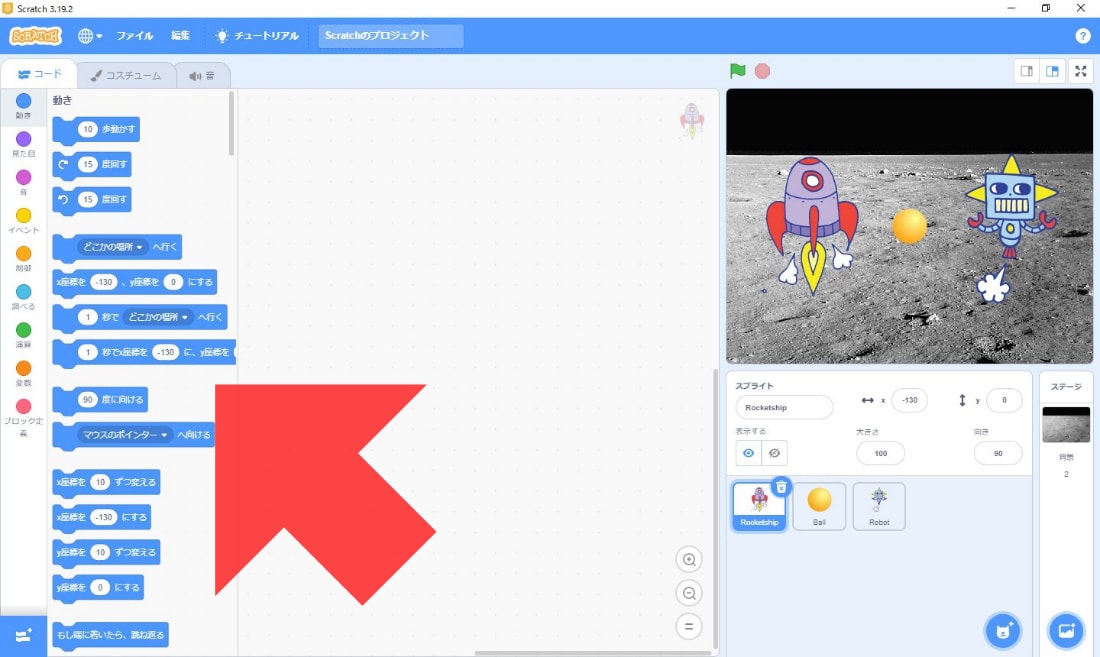Viewport: 1100px width, 657px height.
Task: Select the 制御 control category
Action: pyautogui.click(x=23, y=259)
